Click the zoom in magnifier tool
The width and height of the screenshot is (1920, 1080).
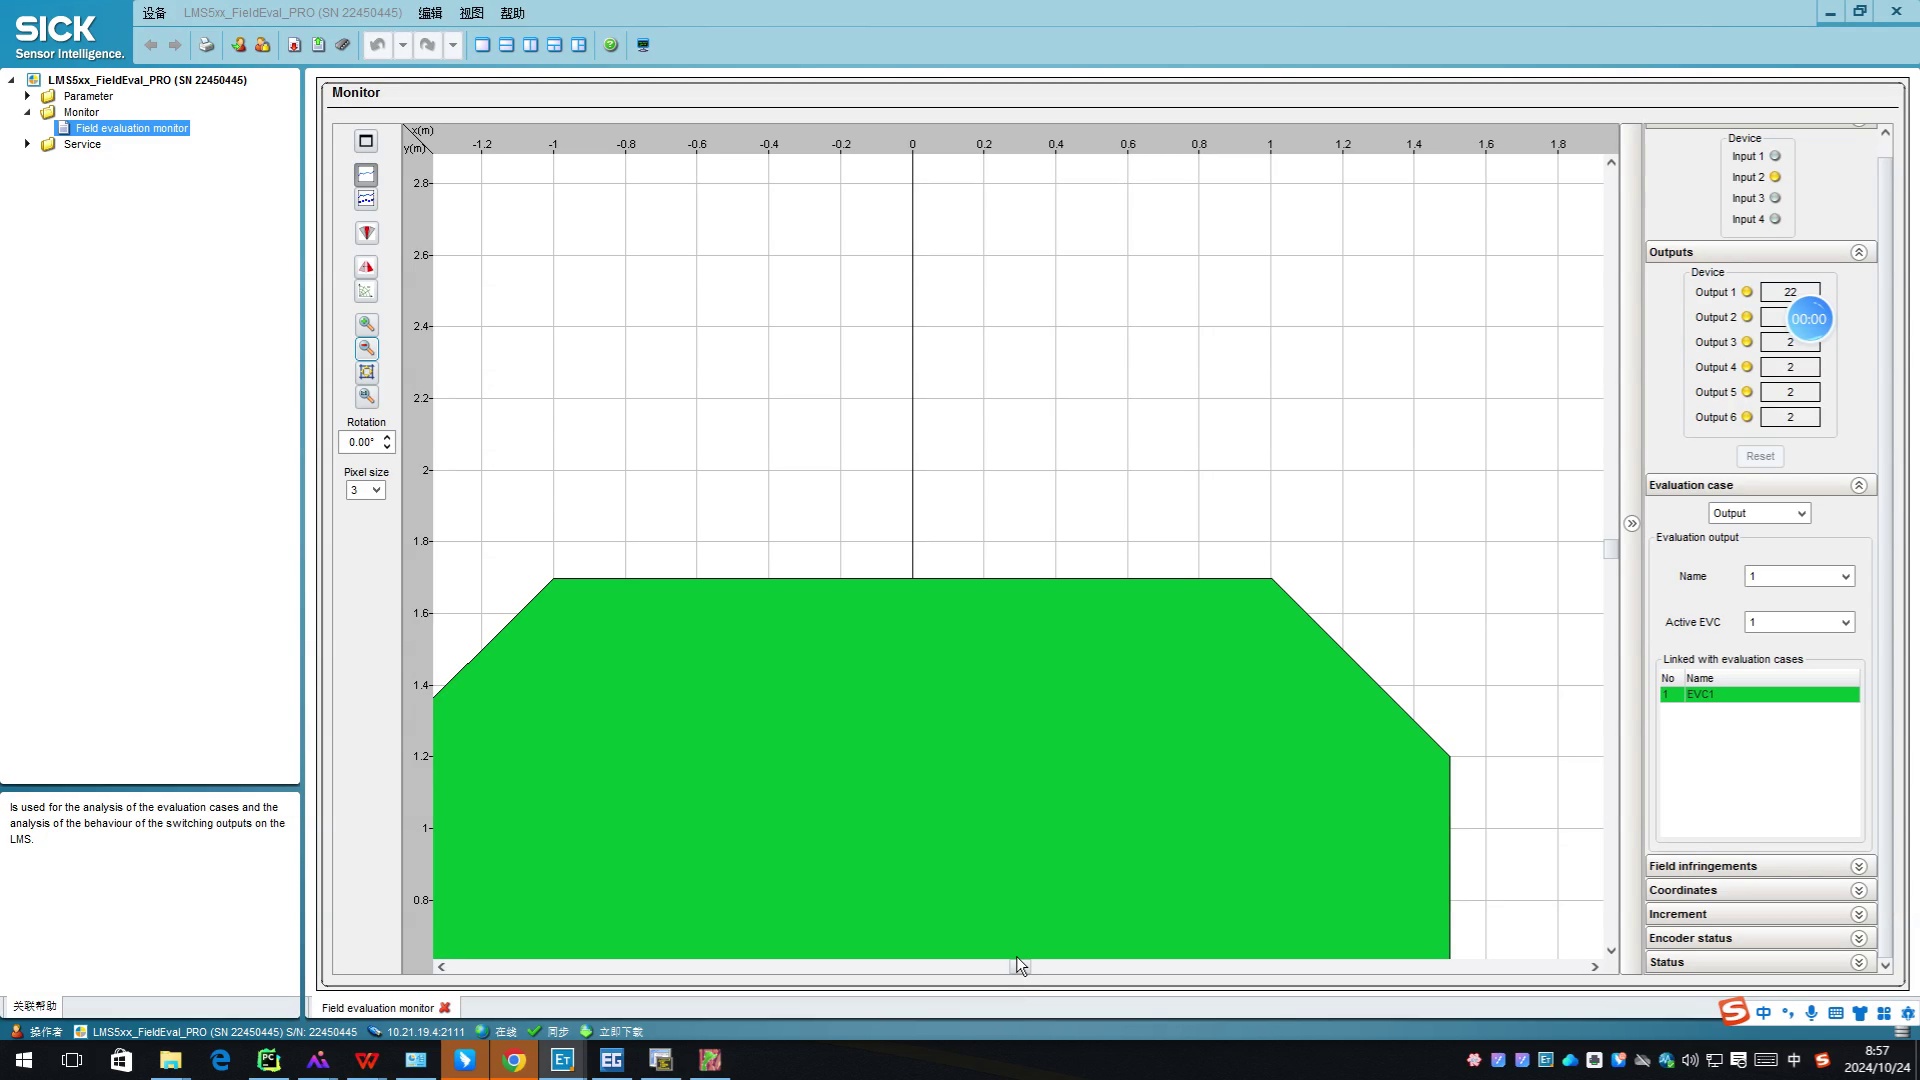[367, 324]
